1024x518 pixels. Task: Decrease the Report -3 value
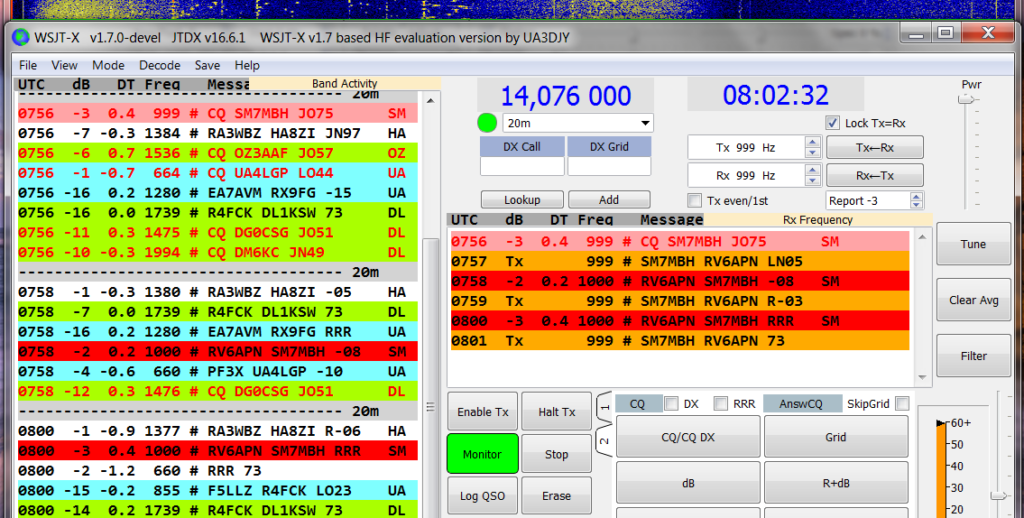coord(916,204)
